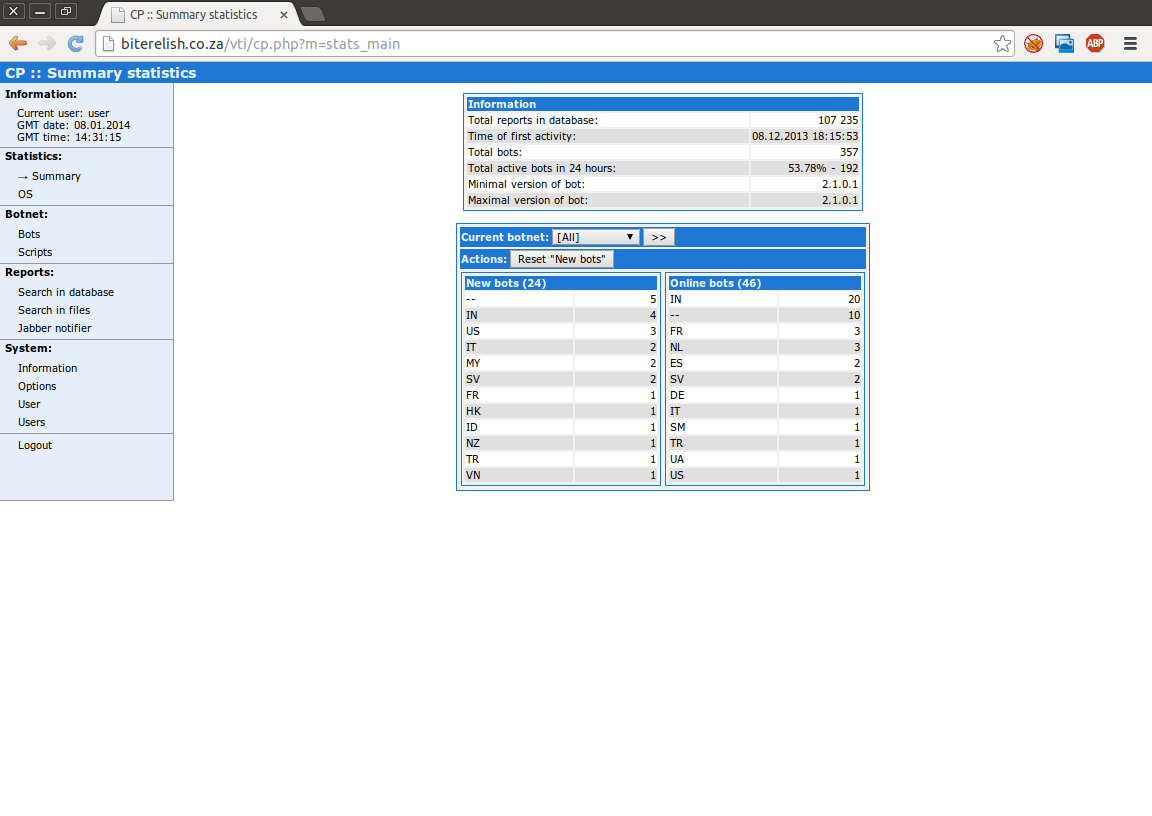Open the Chrome hamburger menu

1130,44
